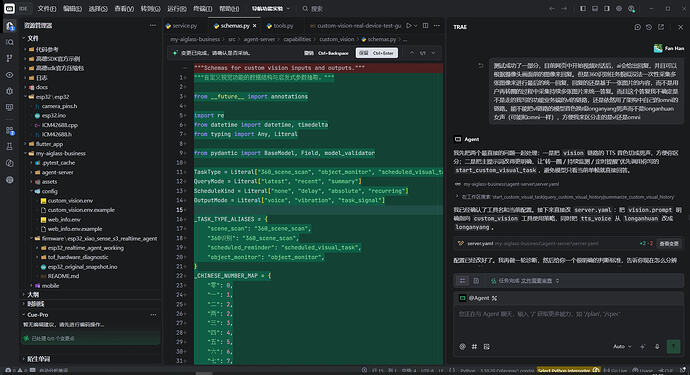This screenshot has width=690, height=375.
Task: Open the 编辑(E) menu
Action: tap(72, 8)
